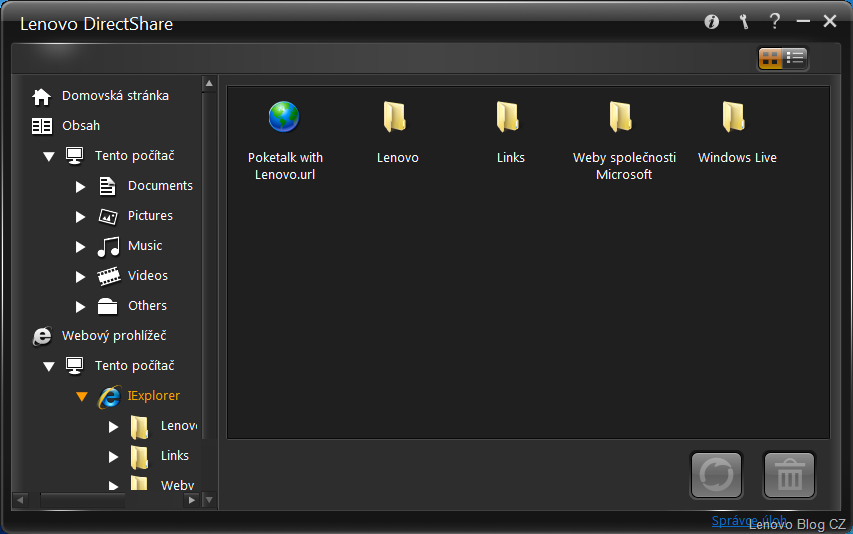Click the question mark help icon
The image size is (853, 534).
pyautogui.click(x=774, y=21)
